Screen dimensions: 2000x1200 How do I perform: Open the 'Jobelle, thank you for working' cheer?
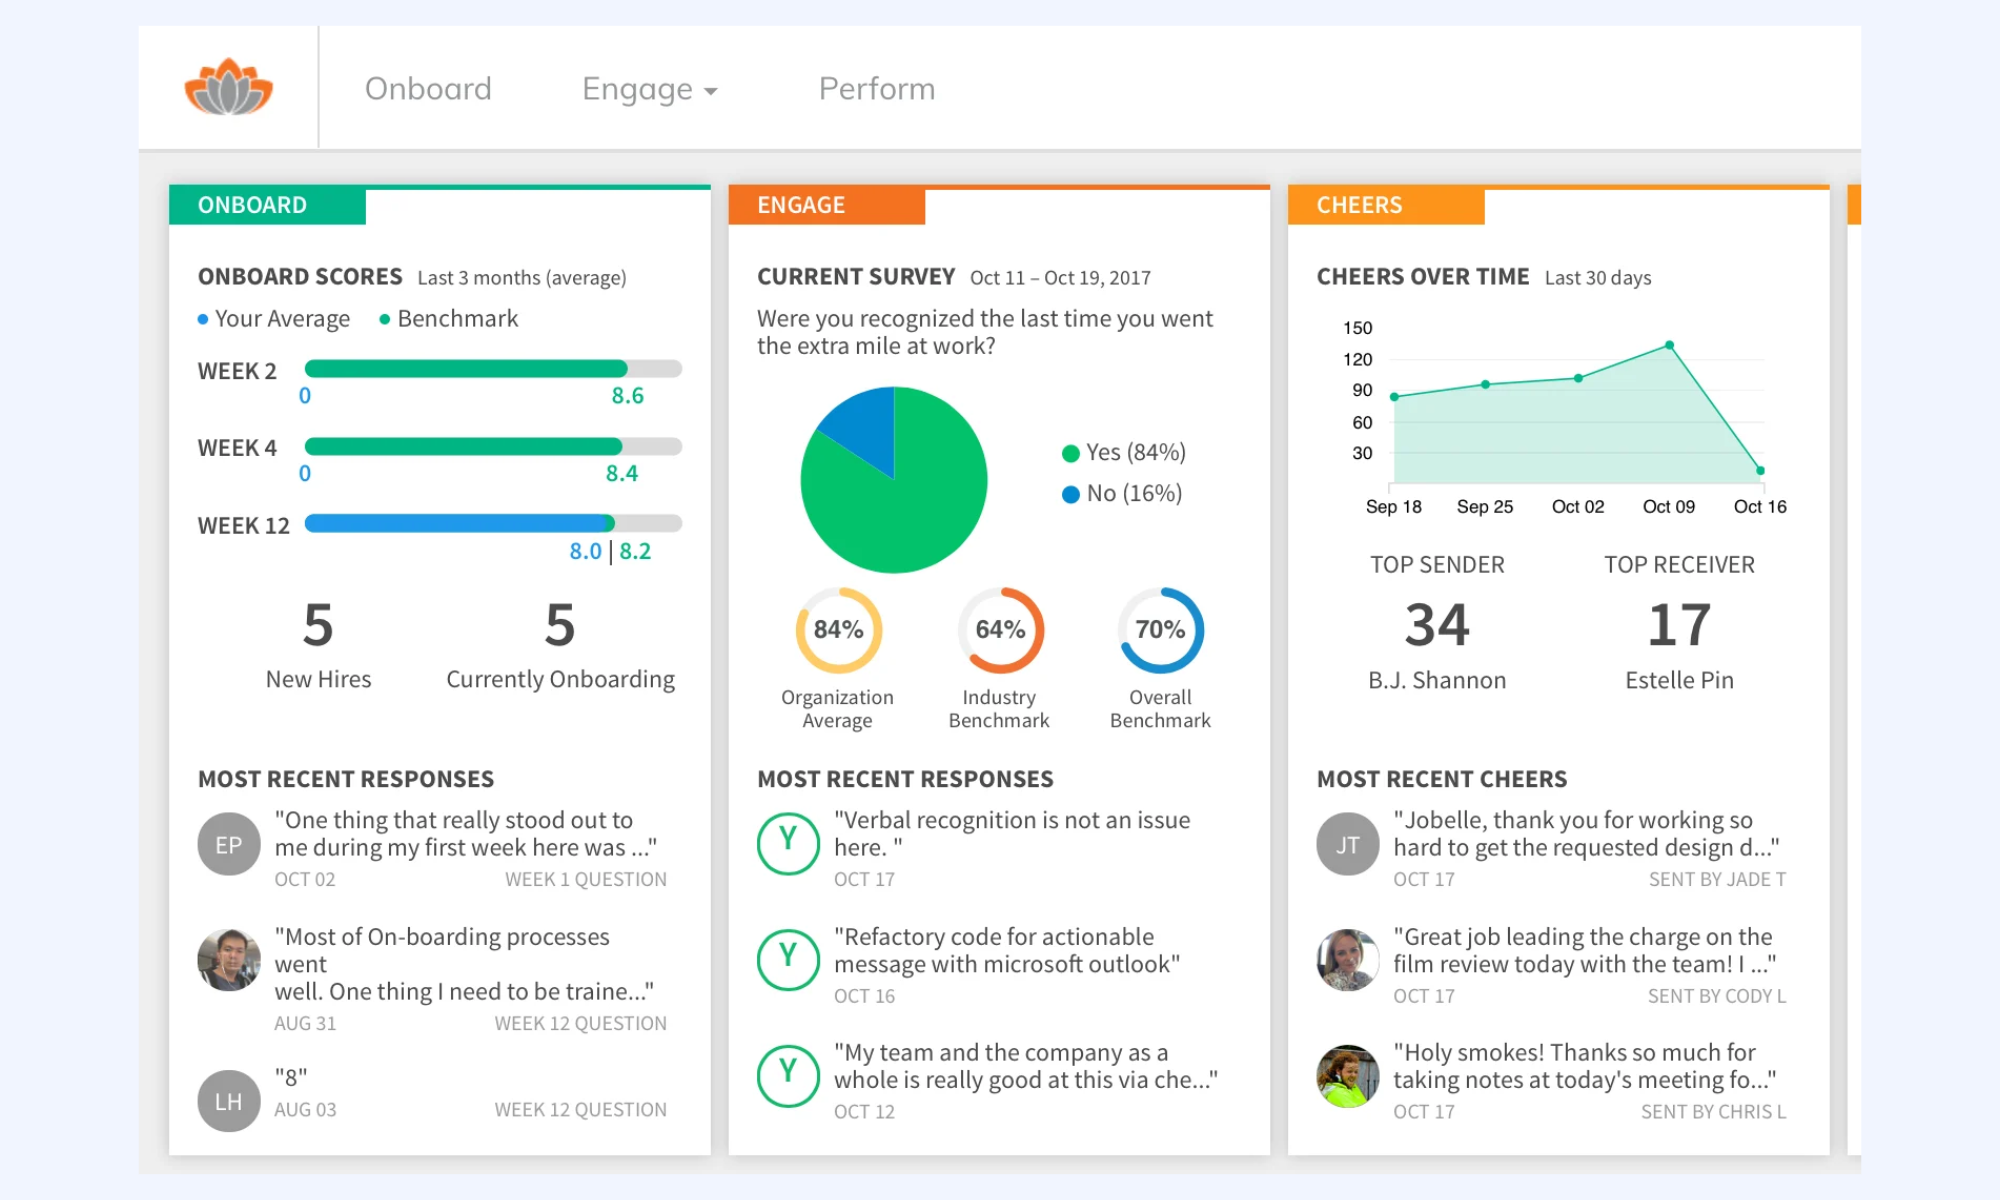(1587, 834)
